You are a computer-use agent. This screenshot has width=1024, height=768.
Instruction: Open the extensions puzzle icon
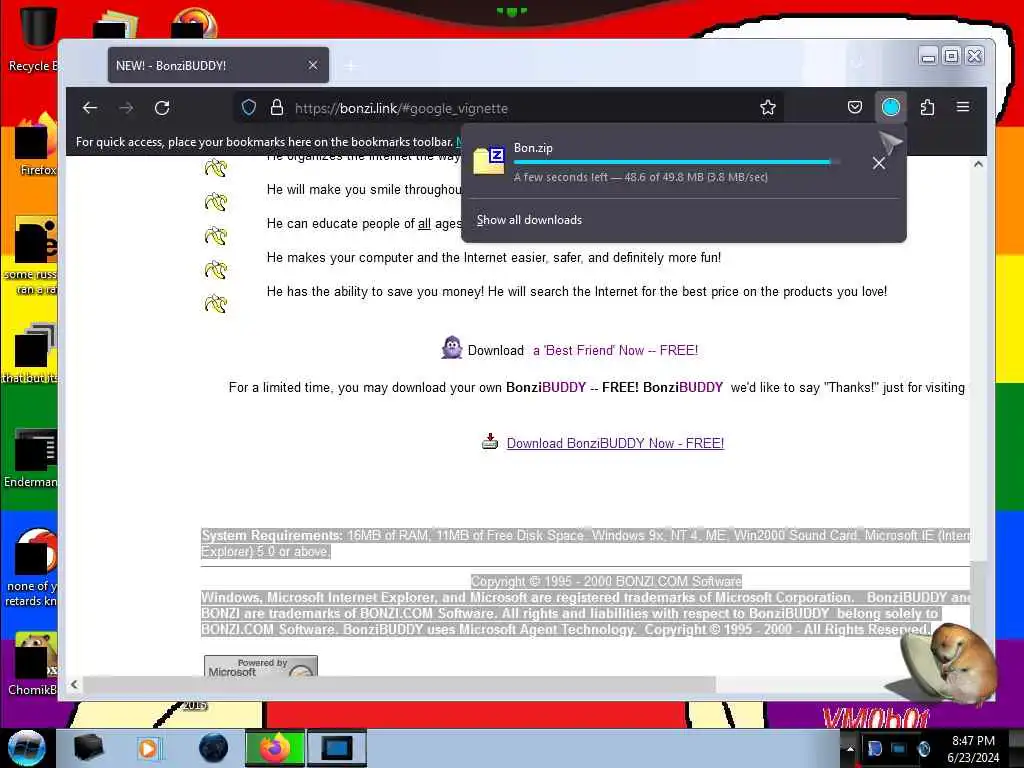(x=927, y=107)
